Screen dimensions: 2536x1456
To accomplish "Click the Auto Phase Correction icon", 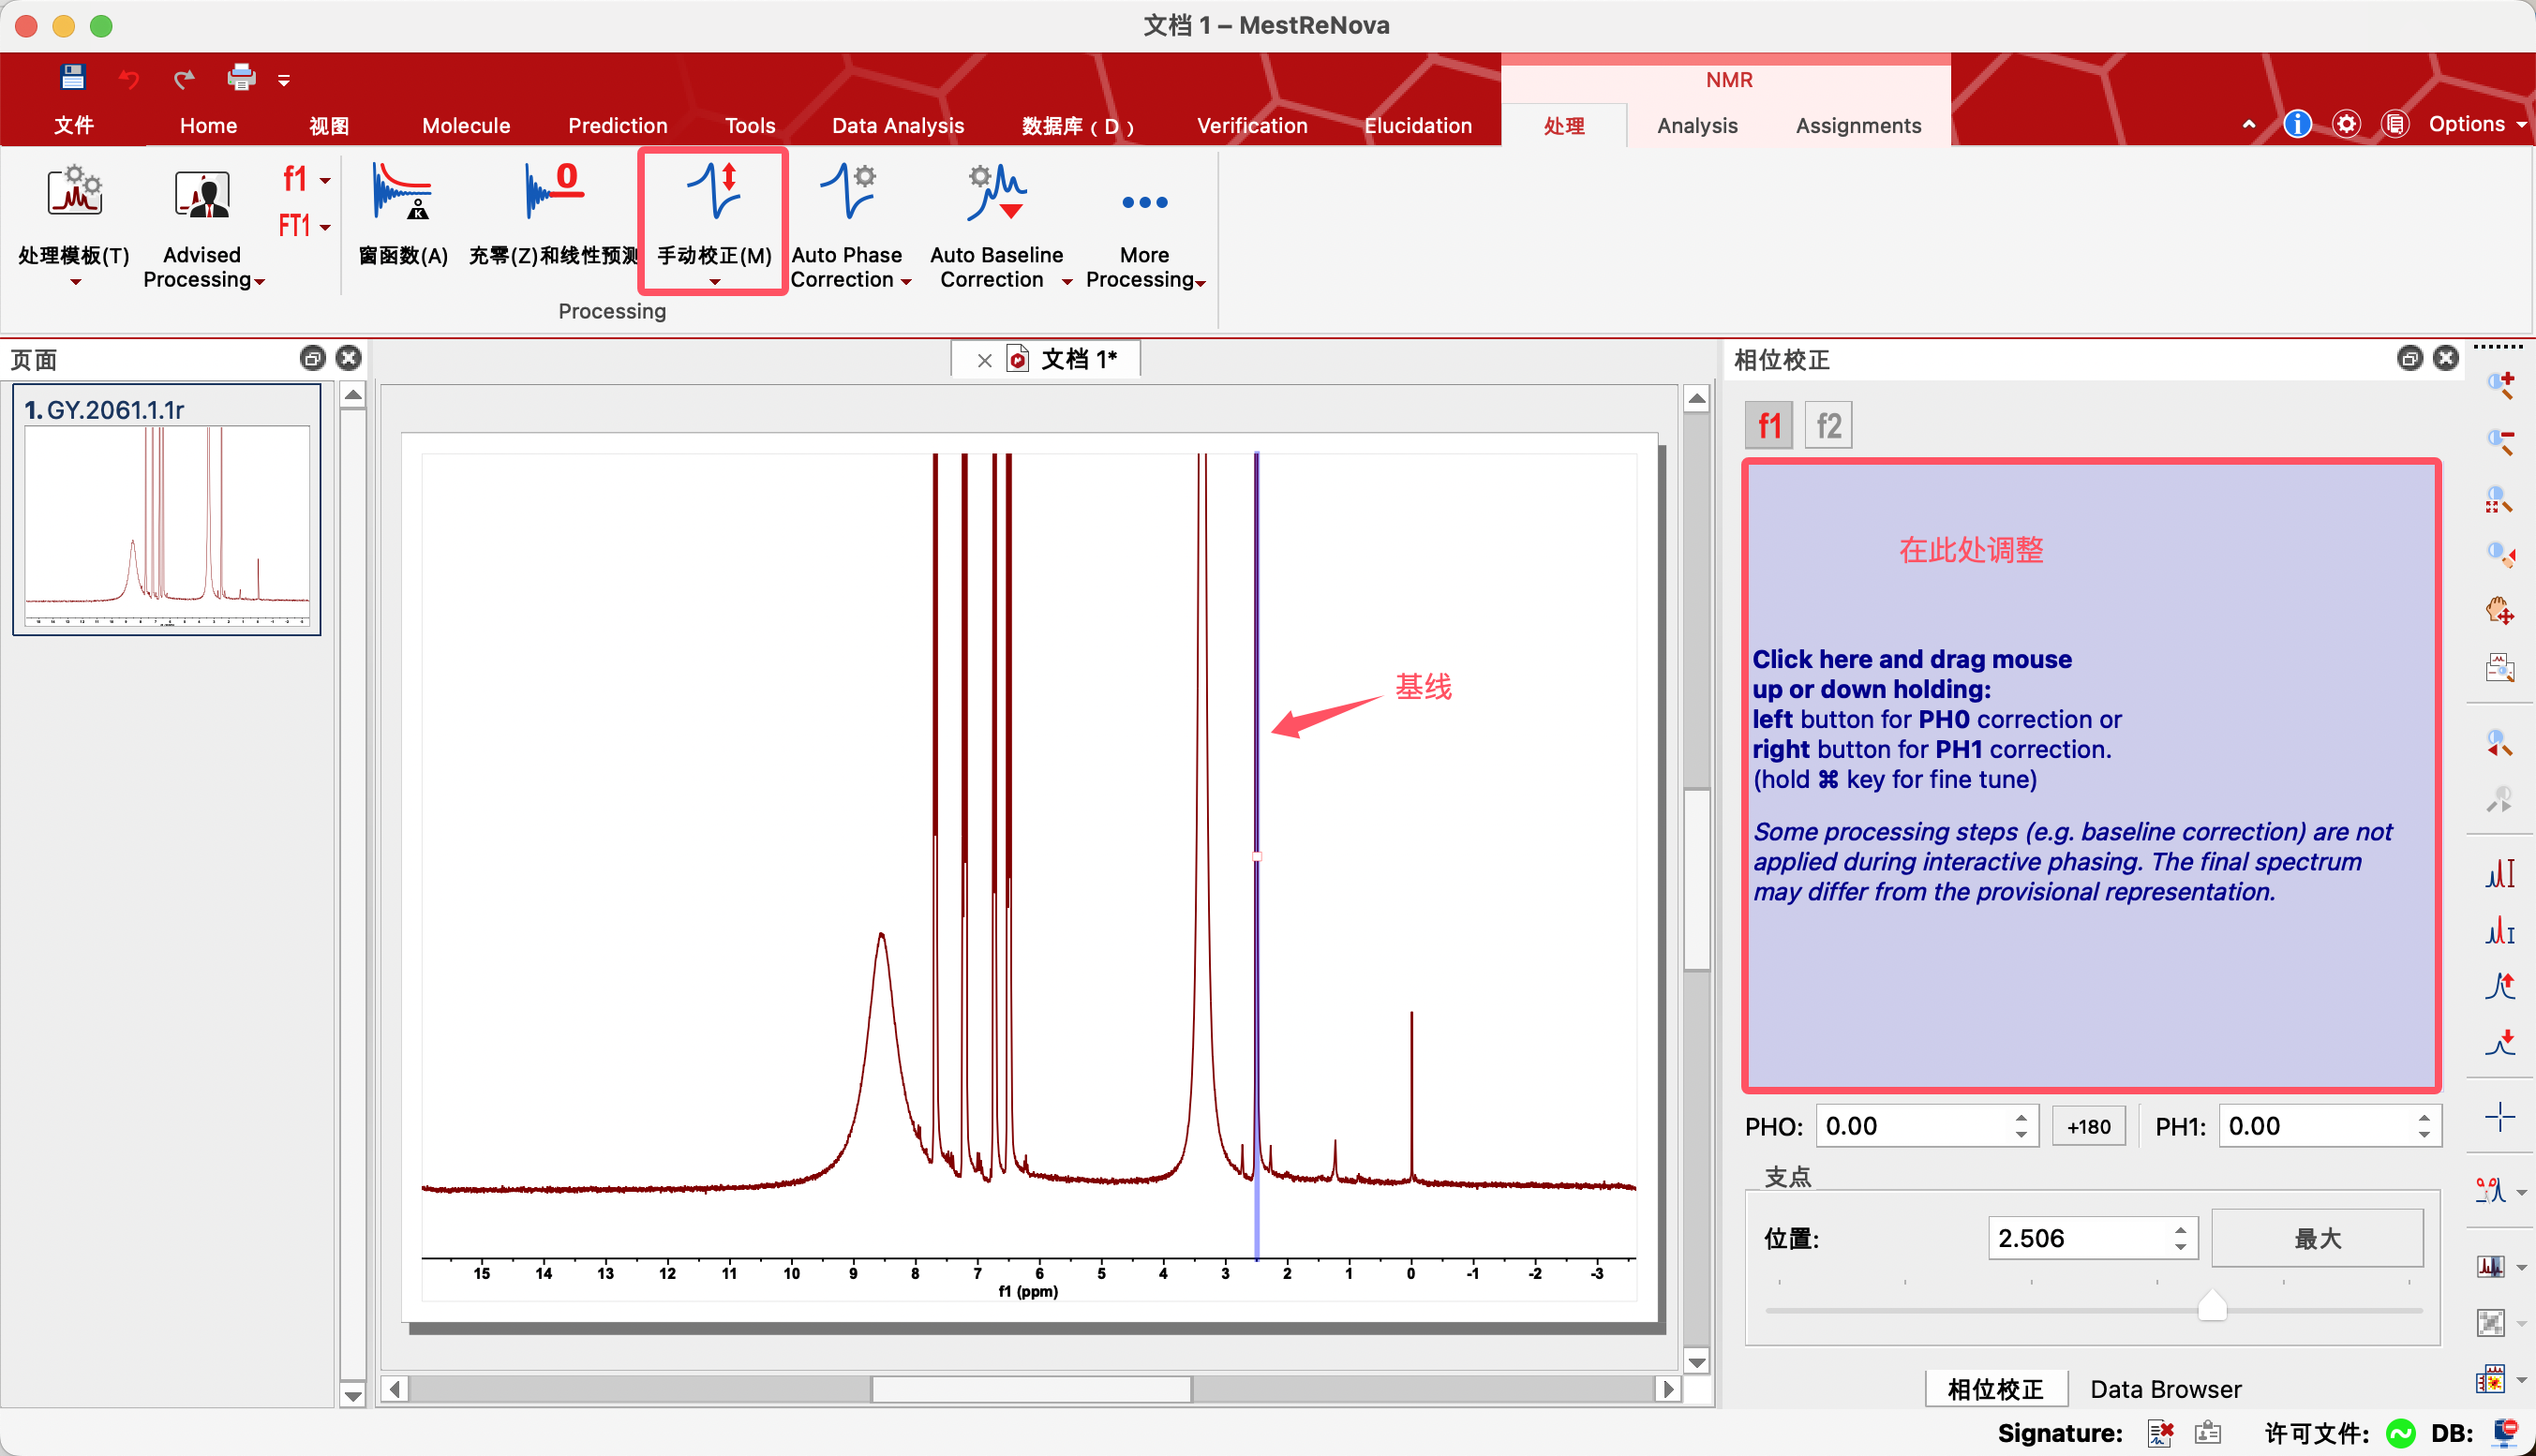I will pos(847,193).
